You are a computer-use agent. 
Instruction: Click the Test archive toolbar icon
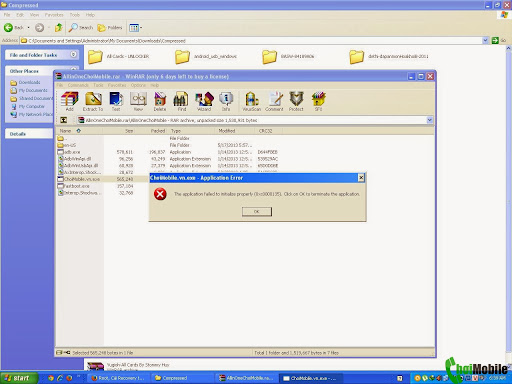tap(116, 101)
